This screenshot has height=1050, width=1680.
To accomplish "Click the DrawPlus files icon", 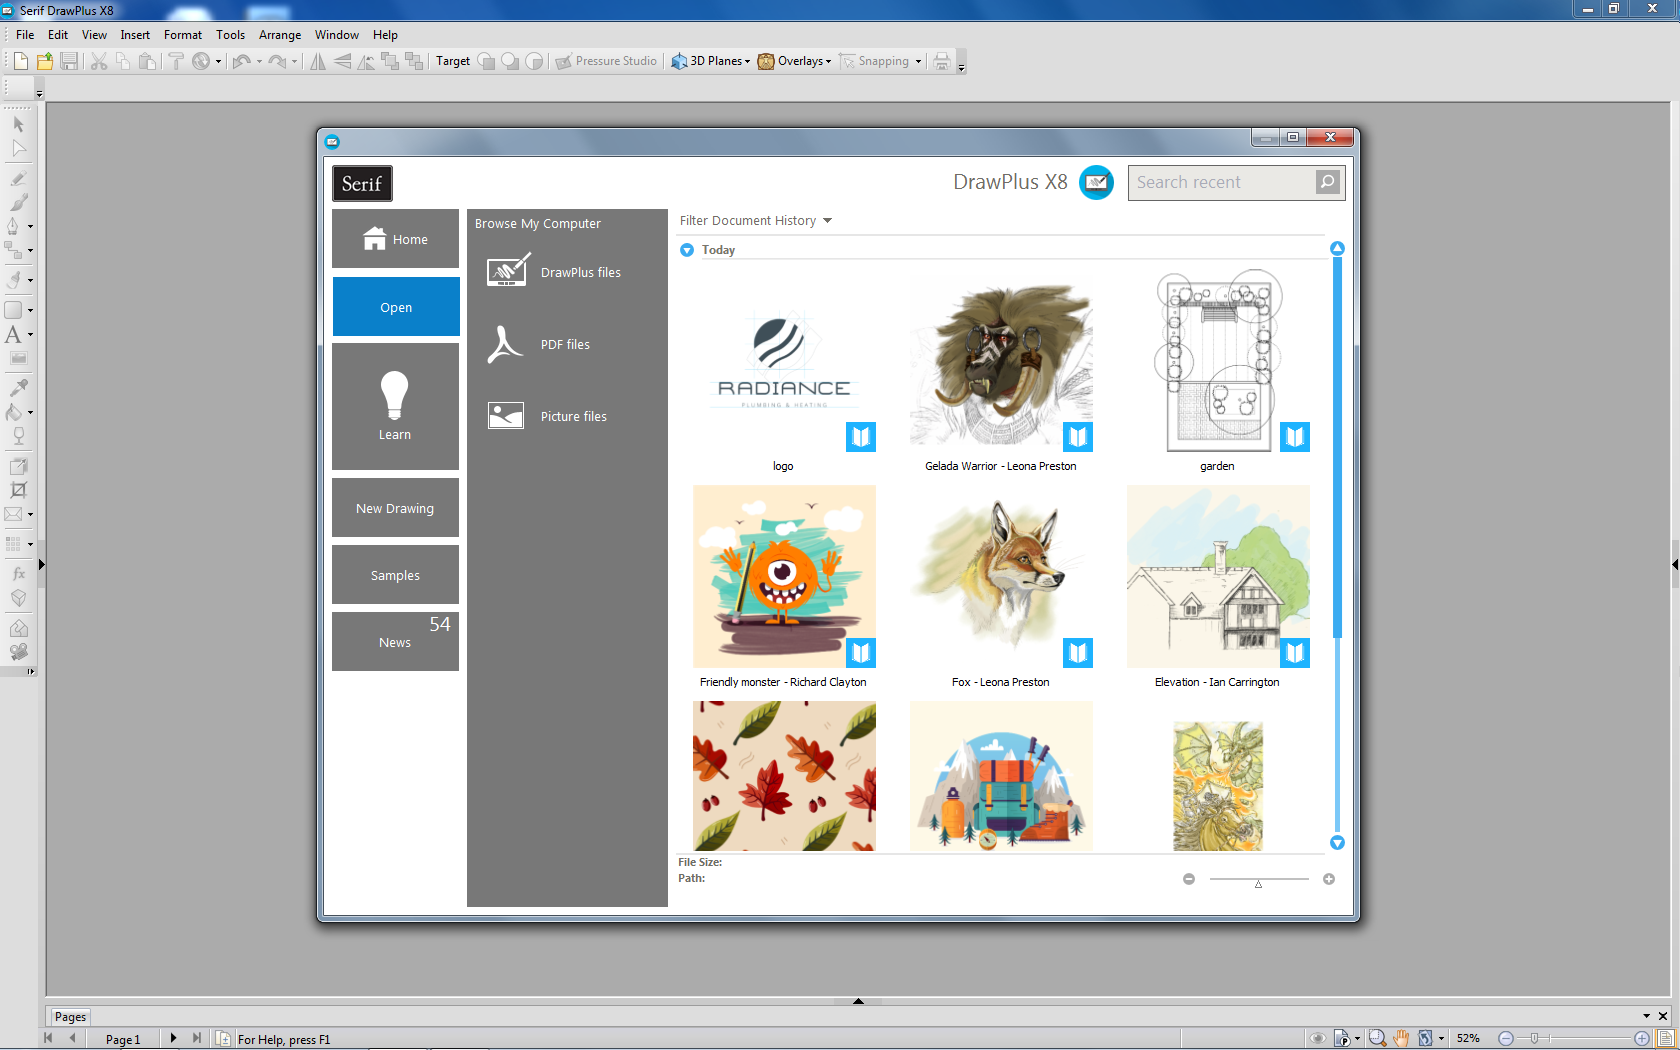I will pyautogui.click(x=507, y=272).
